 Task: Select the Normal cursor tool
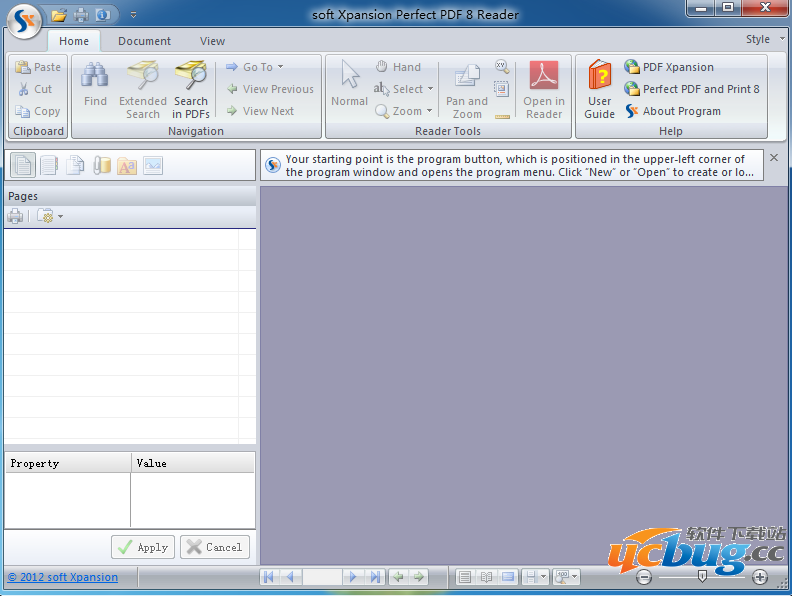[x=350, y=84]
